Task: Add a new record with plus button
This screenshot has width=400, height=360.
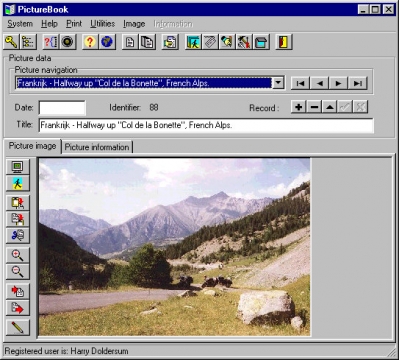Action: pyautogui.click(x=299, y=107)
